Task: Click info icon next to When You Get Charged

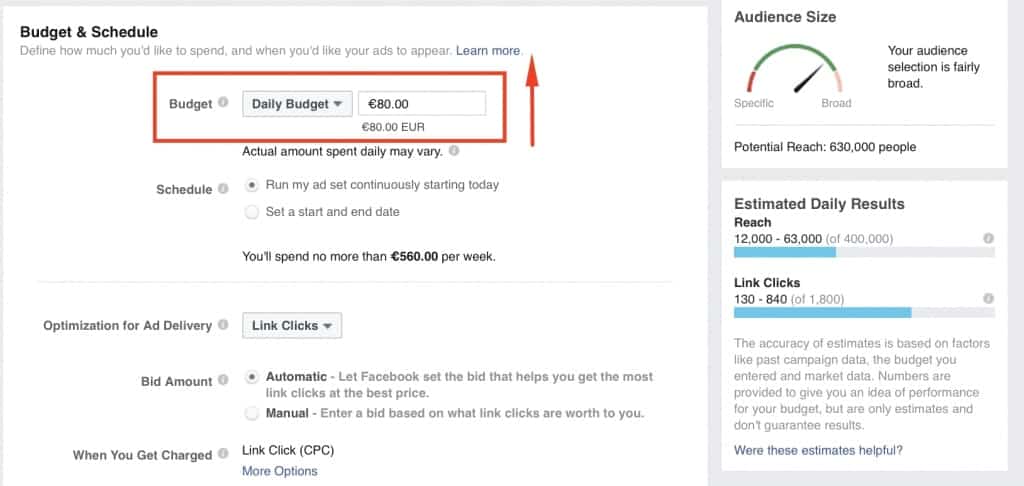Action: tap(223, 454)
